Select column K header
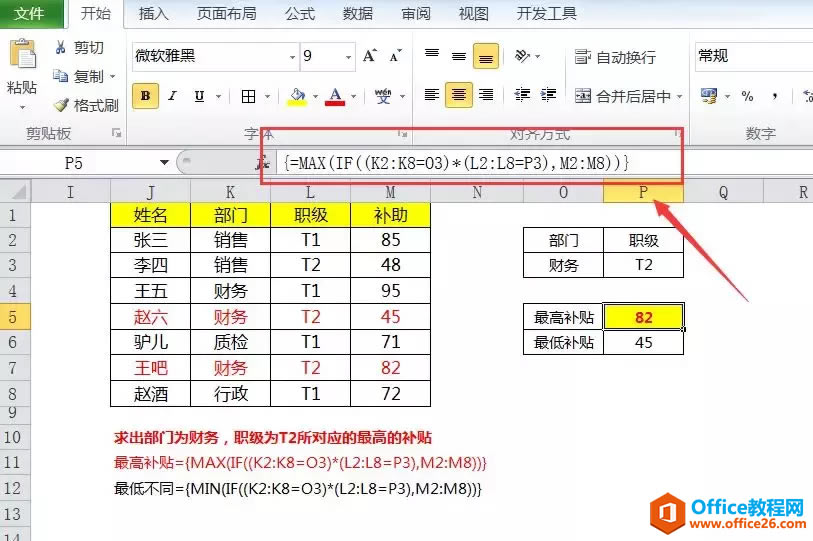The width and height of the screenshot is (813, 541). [x=230, y=192]
